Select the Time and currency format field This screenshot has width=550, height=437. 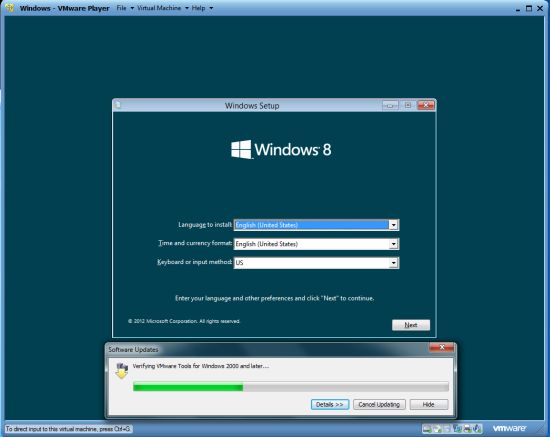point(316,244)
